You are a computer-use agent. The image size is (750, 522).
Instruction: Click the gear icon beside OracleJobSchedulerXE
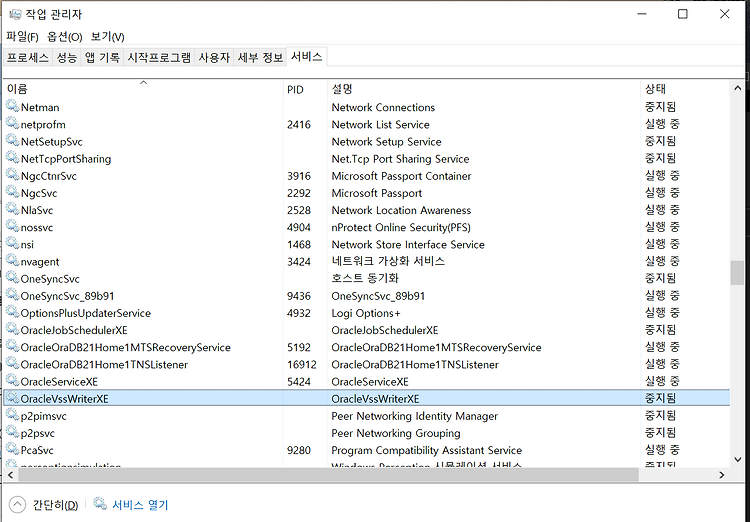pyautogui.click(x=12, y=329)
